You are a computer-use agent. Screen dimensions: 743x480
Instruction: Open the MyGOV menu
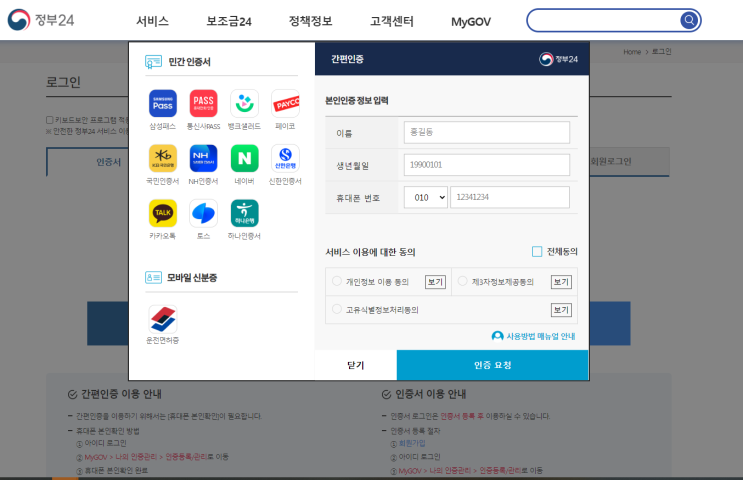click(471, 22)
